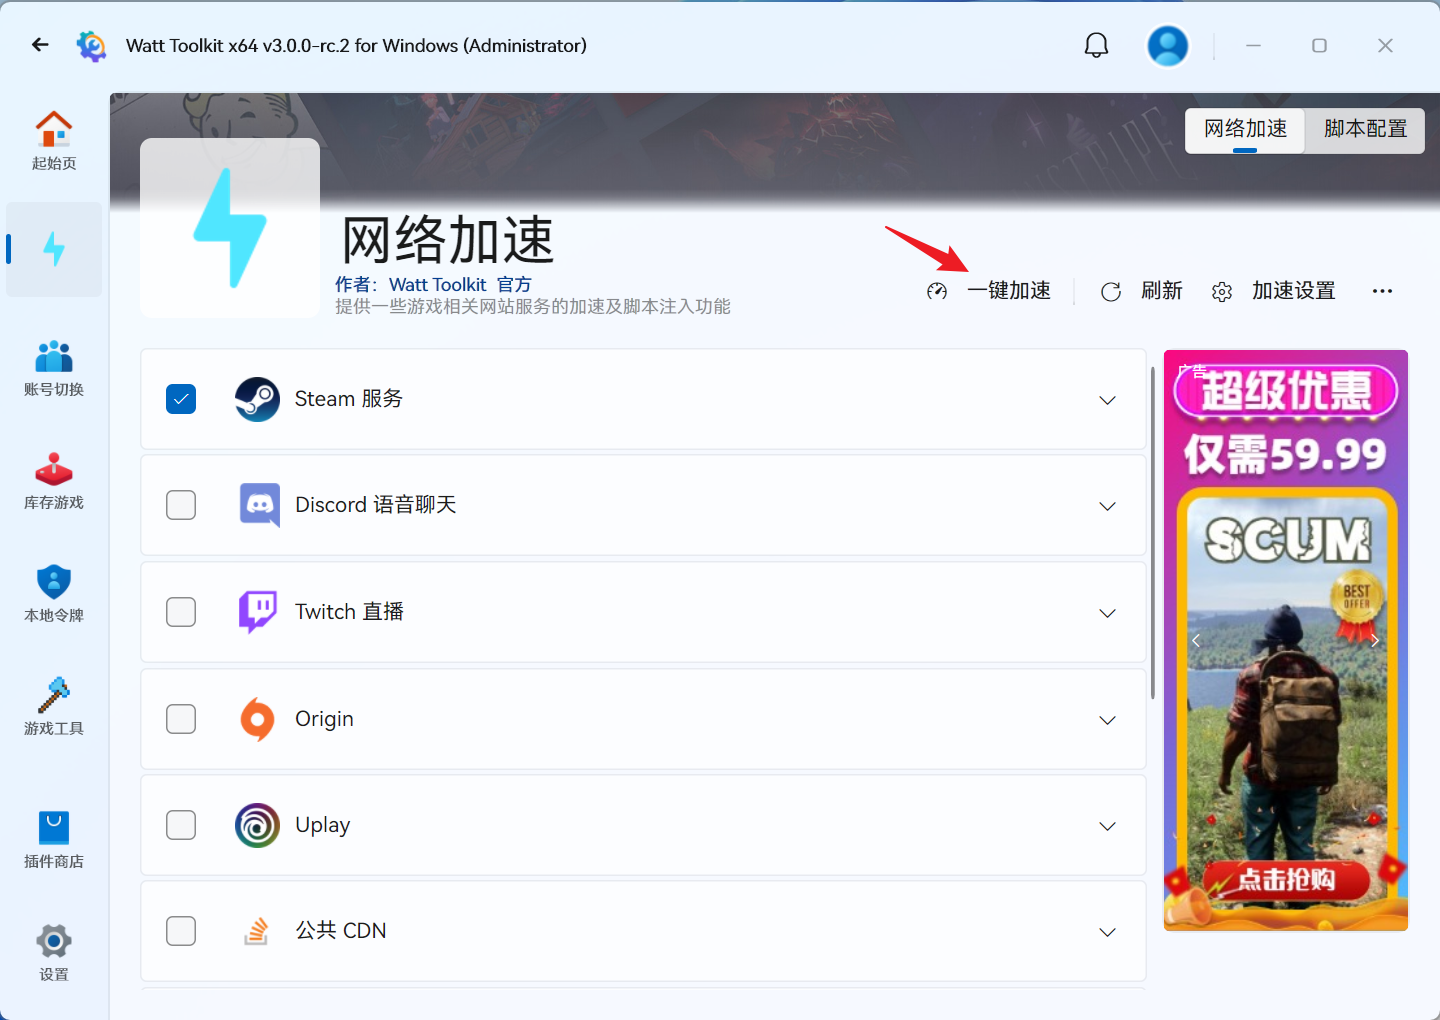Tick the Twitch 直播 checkbox
Viewport: 1440px width, 1020px height.
pyautogui.click(x=181, y=612)
